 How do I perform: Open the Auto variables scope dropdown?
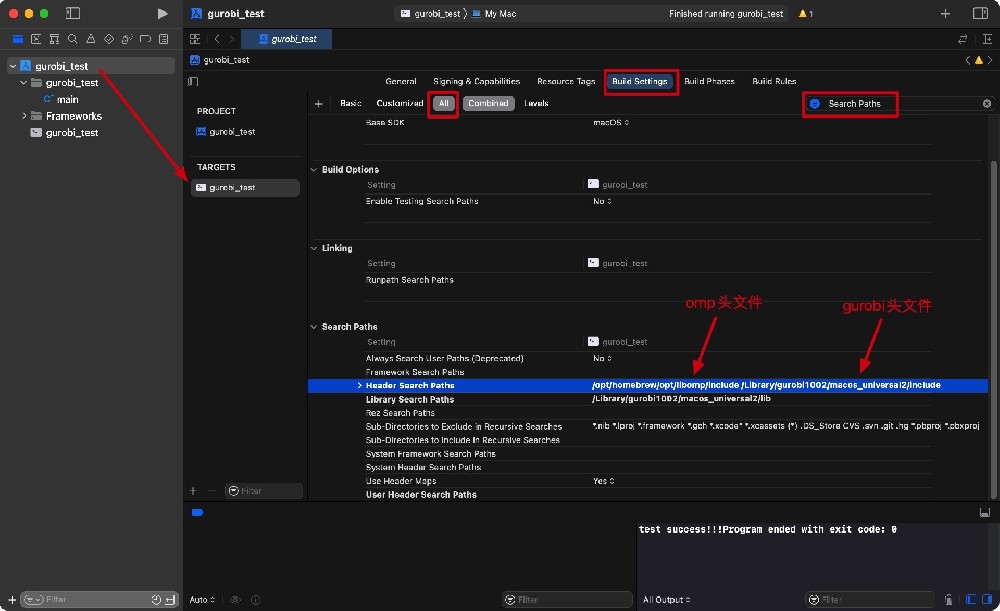[x=202, y=600]
